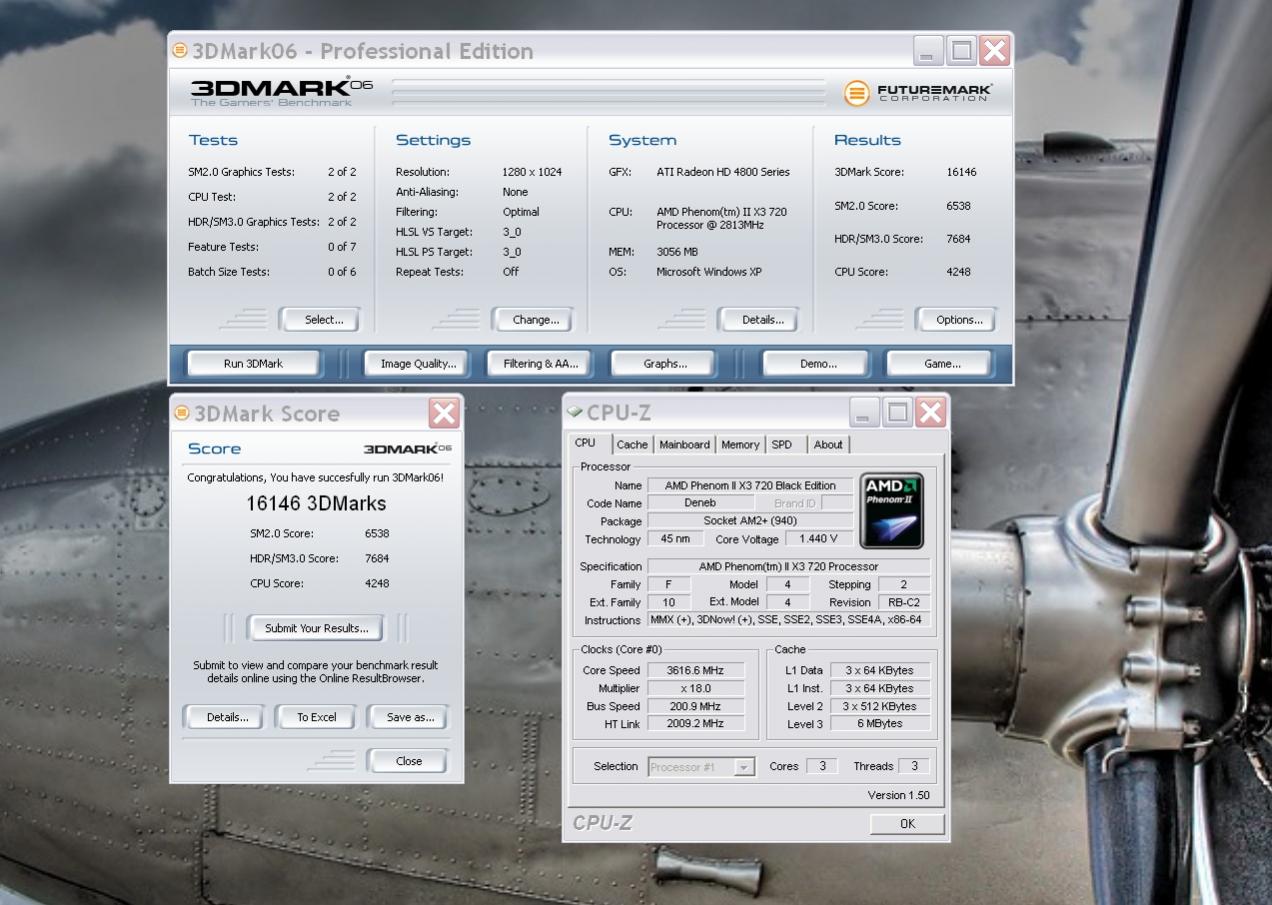Click the Cores count field in CPU-Z
Viewport: 1272px width, 905px height.
pyautogui.click(x=822, y=766)
